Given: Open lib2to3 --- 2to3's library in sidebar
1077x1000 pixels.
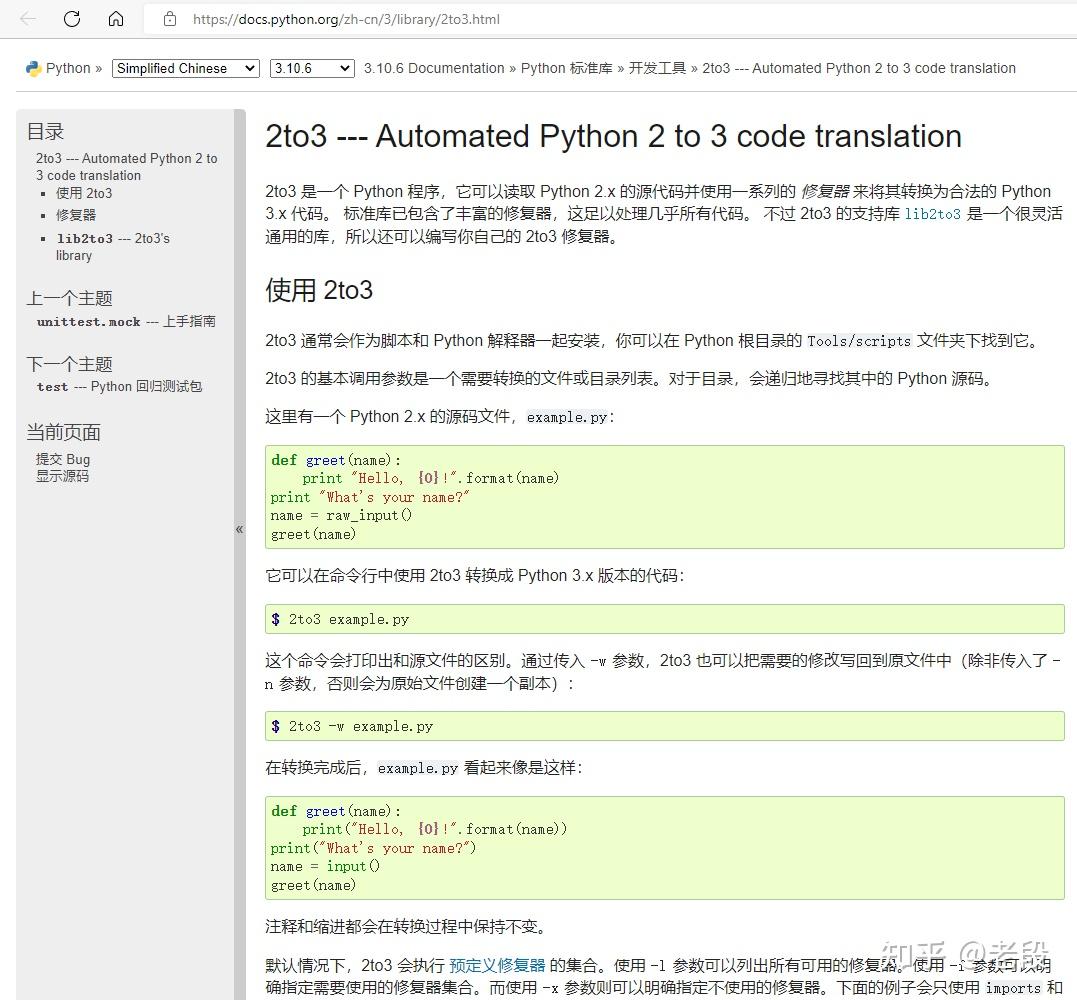Looking at the screenshot, I should (x=111, y=238).
